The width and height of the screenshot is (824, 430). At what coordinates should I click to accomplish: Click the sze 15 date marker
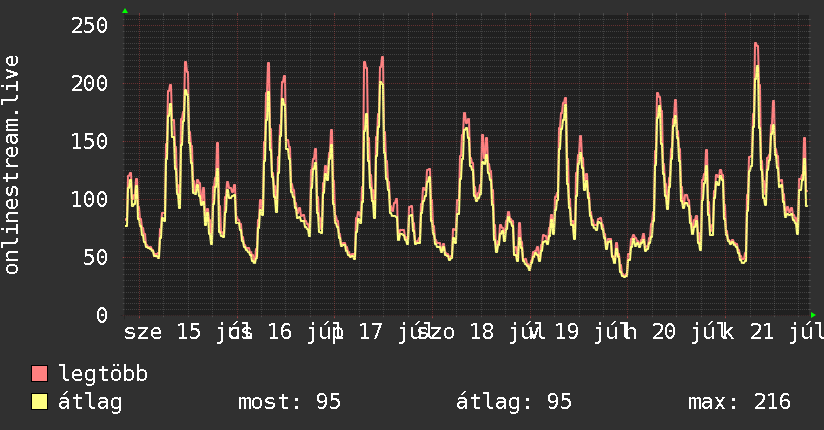[162, 332]
